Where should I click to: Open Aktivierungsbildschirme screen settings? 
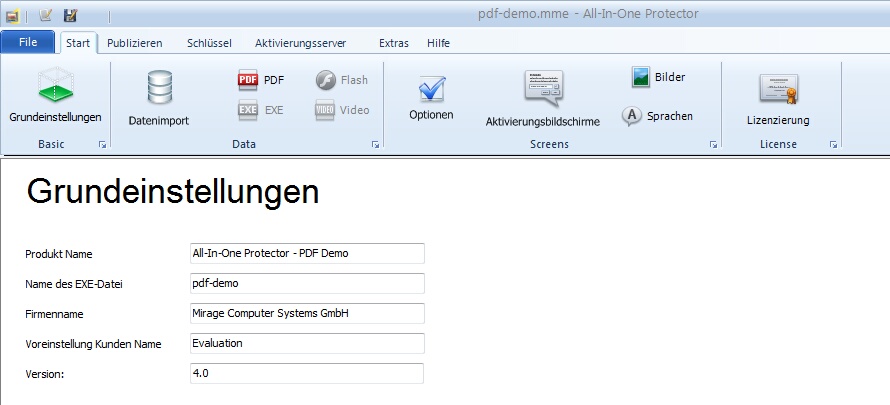coord(542,88)
